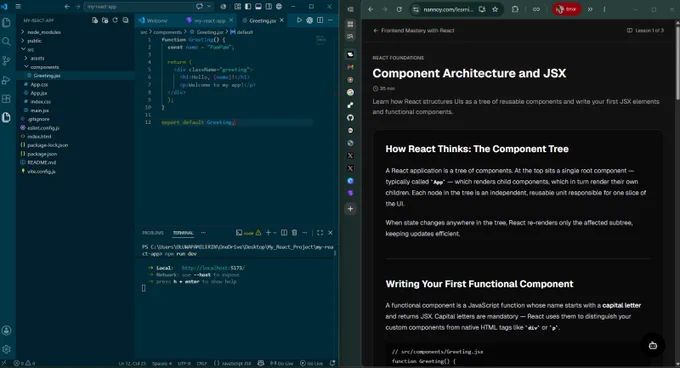Open App.css in the Explorer
The width and height of the screenshot is (680, 368).
click(39, 85)
